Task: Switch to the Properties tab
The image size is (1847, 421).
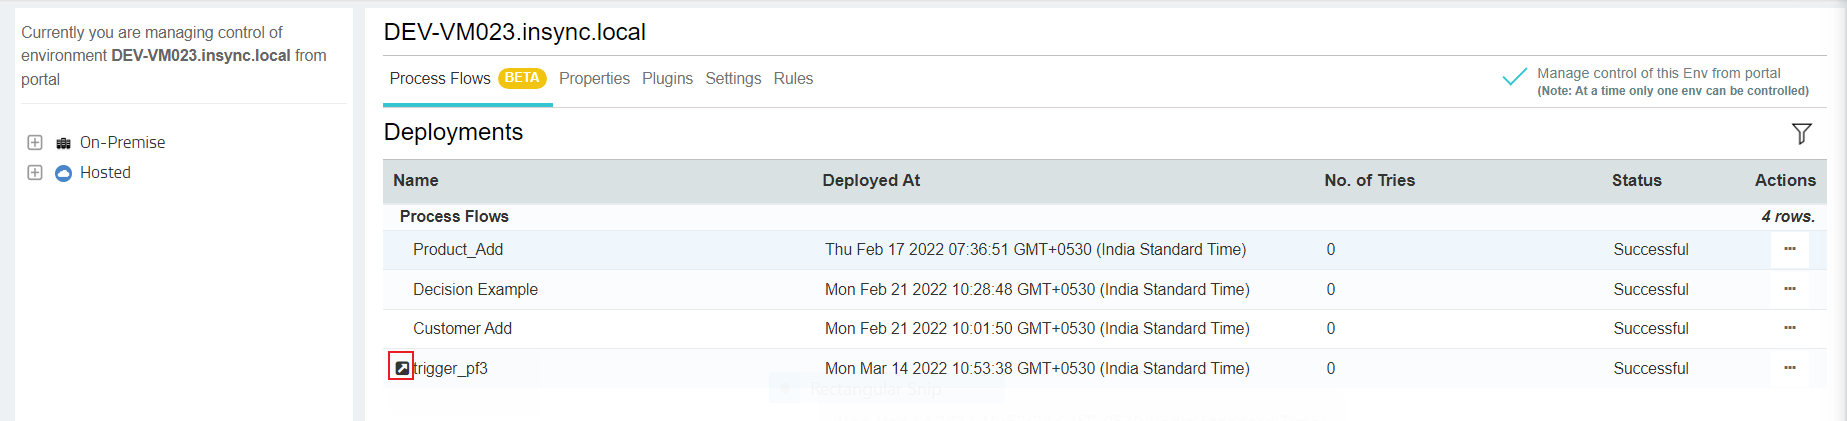Action: [594, 78]
